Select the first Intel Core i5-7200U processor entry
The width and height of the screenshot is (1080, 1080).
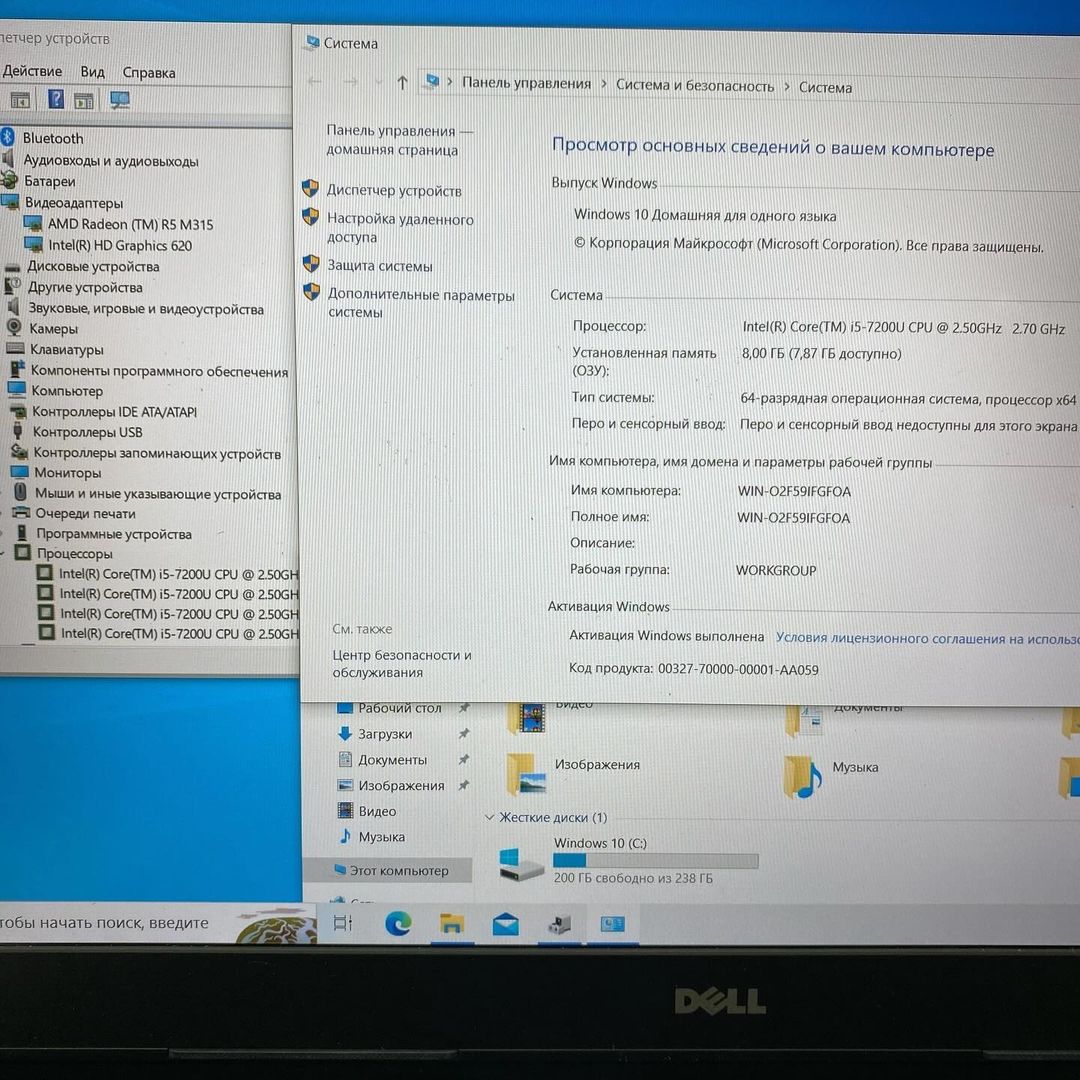click(x=178, y=574)
